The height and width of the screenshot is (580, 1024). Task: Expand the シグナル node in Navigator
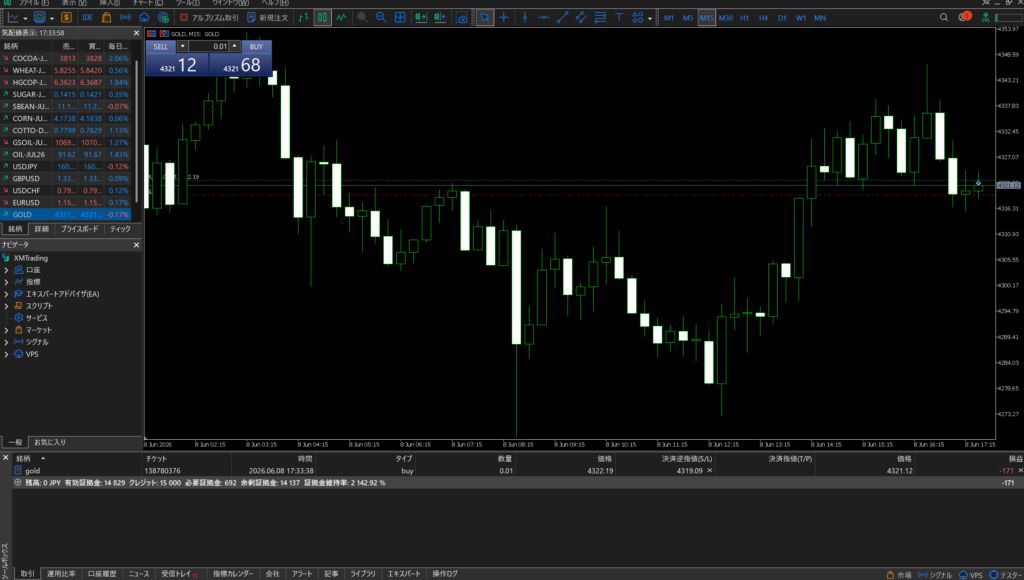[x=7, y=342]
